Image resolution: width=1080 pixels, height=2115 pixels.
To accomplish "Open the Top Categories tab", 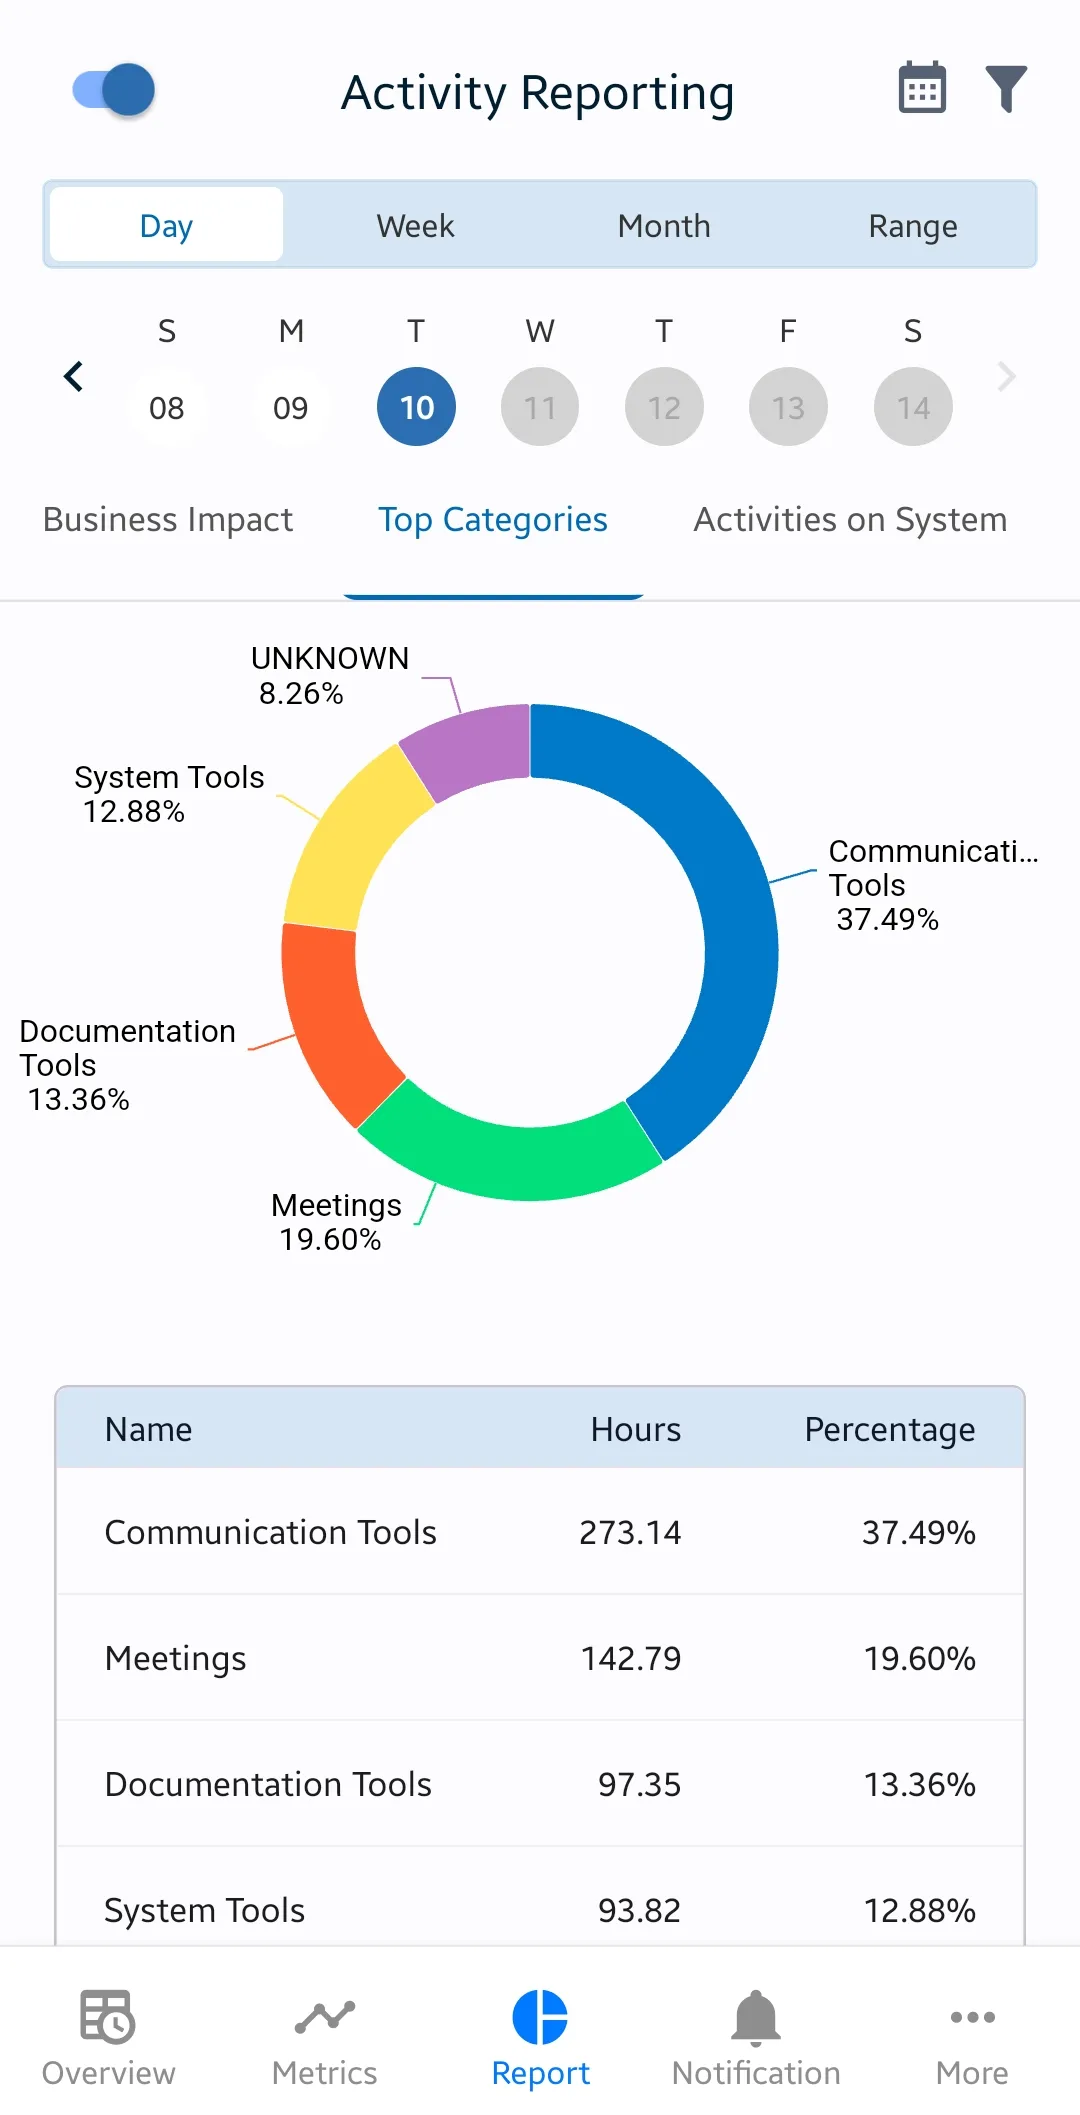I will pos(493,520).
